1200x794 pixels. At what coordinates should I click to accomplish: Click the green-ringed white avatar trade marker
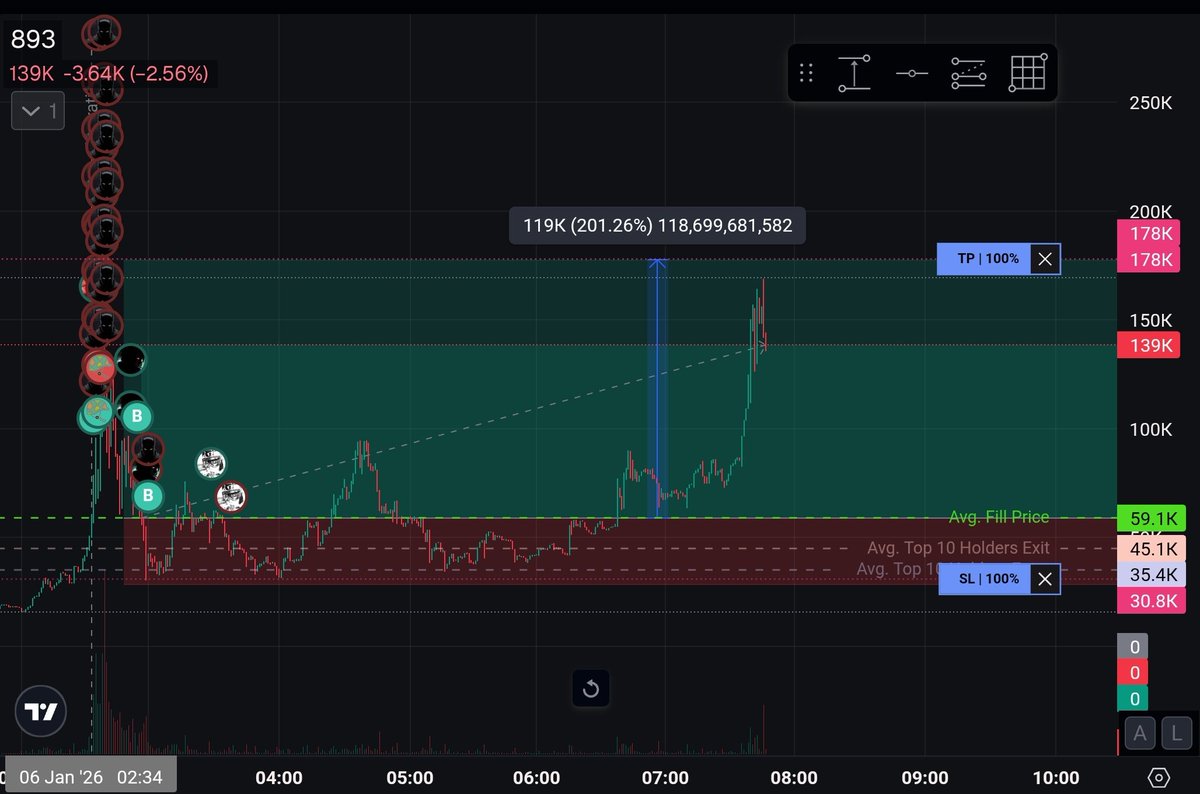click(x=210, y=463)
